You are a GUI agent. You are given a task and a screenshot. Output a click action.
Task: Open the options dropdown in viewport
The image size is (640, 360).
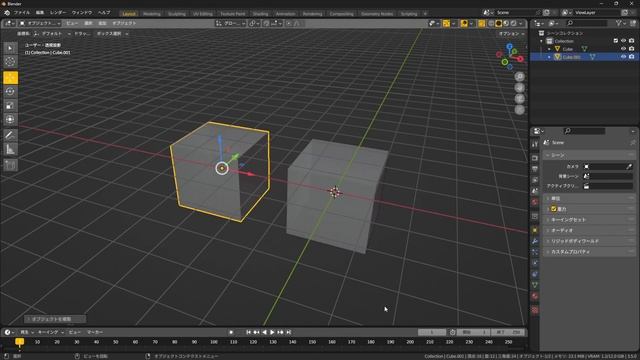tap(511, 33)
